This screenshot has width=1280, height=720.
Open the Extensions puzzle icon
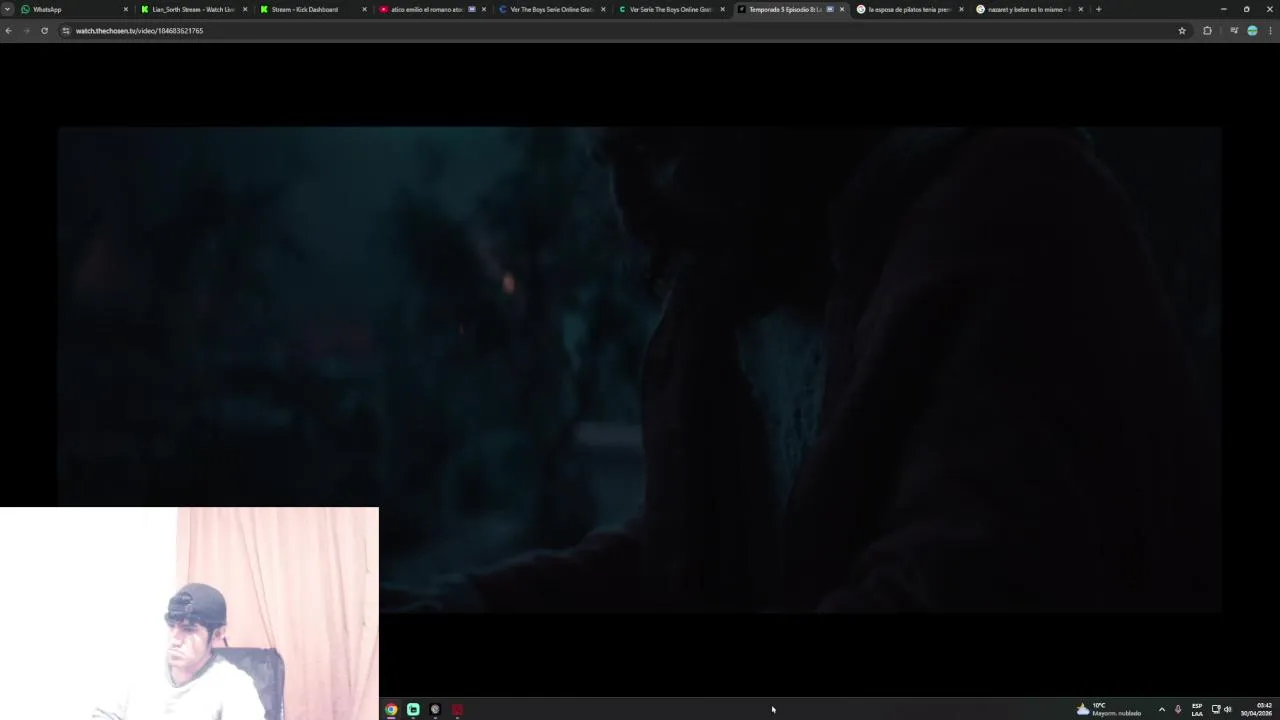tap(1207, 31)
